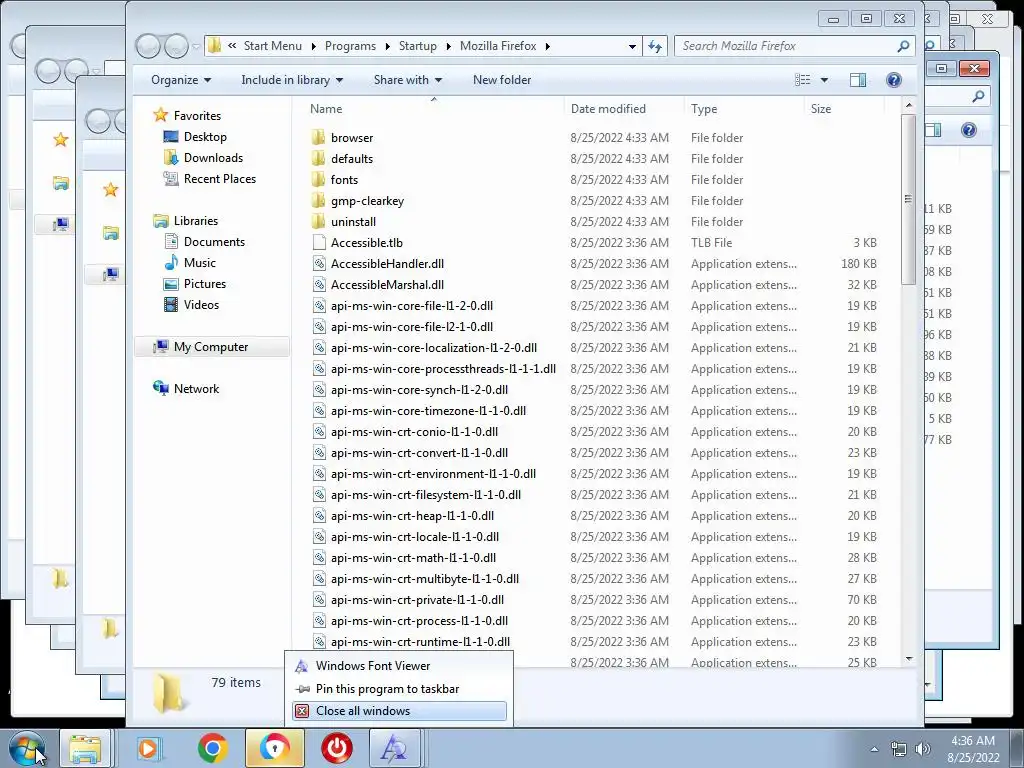Select Favorites in the navigation pane
1024x768 pixels.
(x=197, y=116)
